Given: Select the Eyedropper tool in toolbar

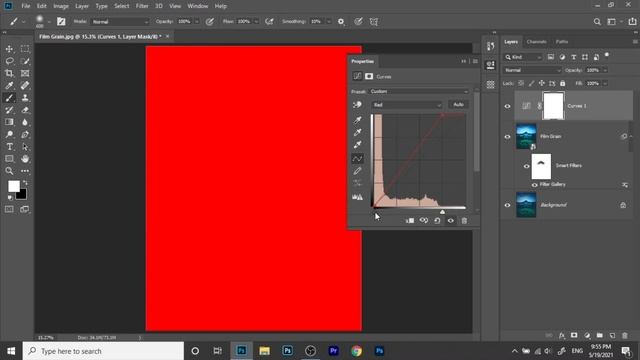Looking at the screenshot, I should click(9, 86).
